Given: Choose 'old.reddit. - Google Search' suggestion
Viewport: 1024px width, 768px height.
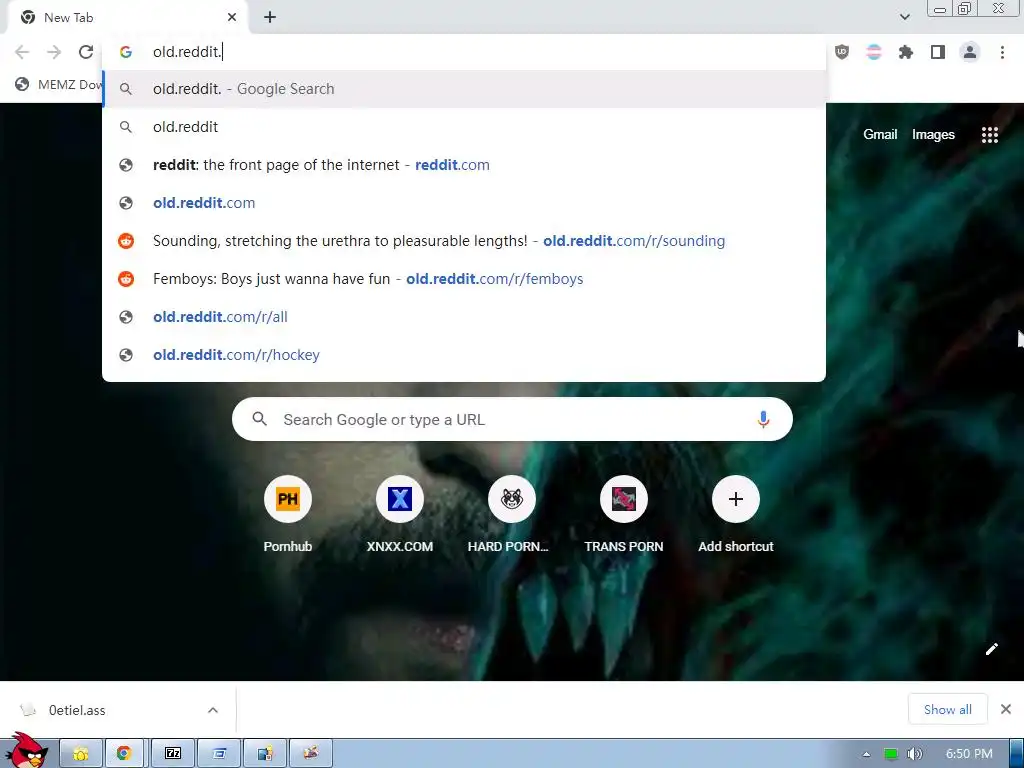Looking at the screenshot, I should pyautogui.click(x=464, y=89).
